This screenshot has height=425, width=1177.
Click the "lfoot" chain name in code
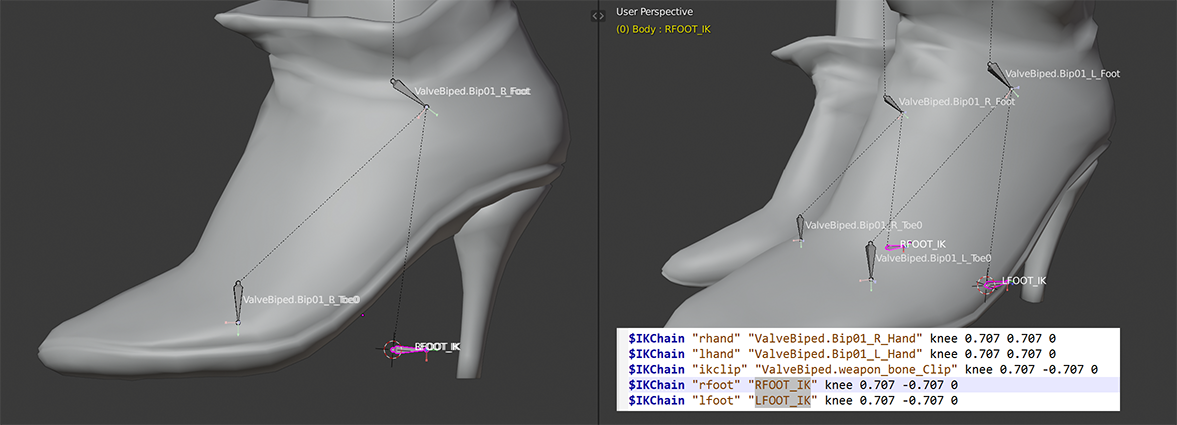click(718, 401)
